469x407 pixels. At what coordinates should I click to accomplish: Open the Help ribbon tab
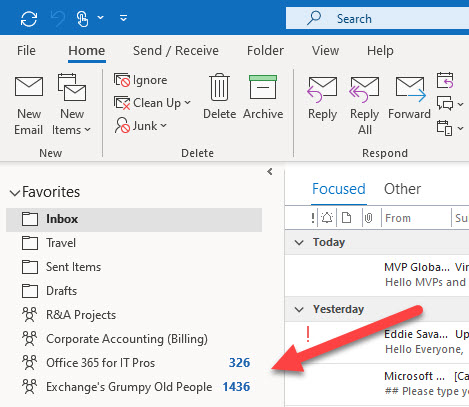click(x=380, y=51)
